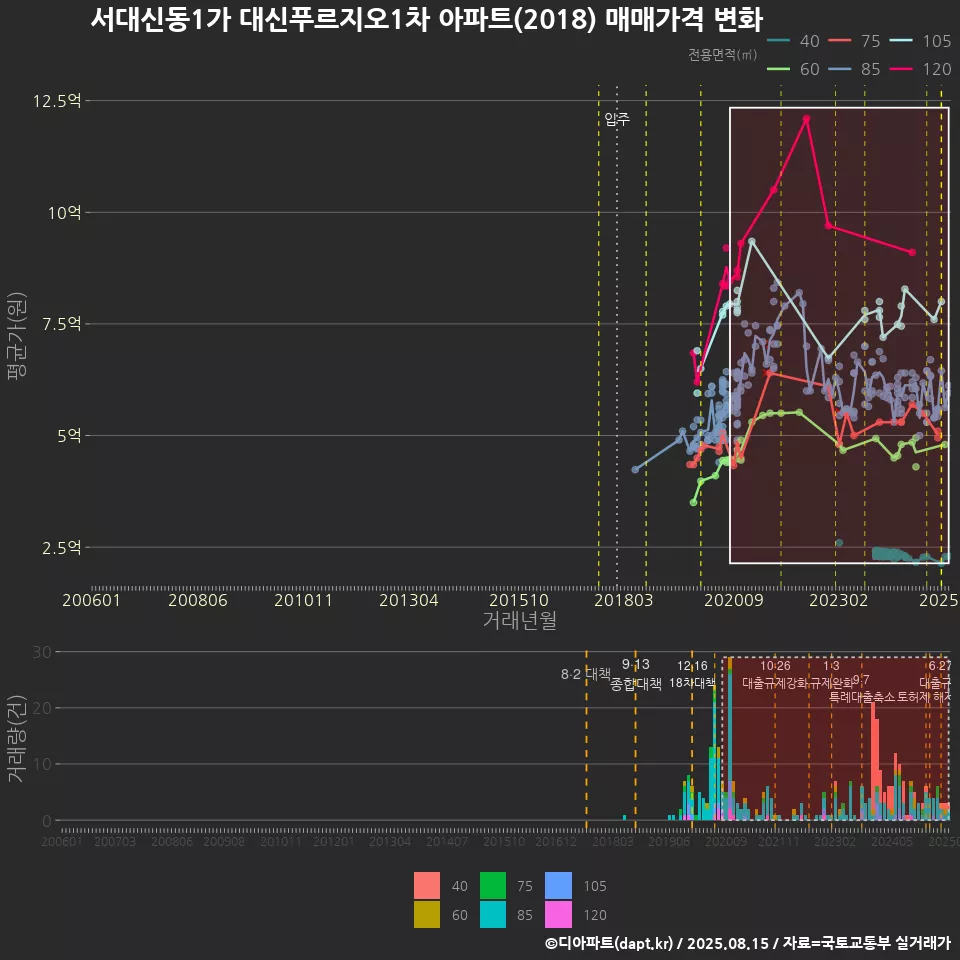960x960 pixels.
Task: Click the 10·26 대출규제강화 policy marker label
Action: coord(775,674)
